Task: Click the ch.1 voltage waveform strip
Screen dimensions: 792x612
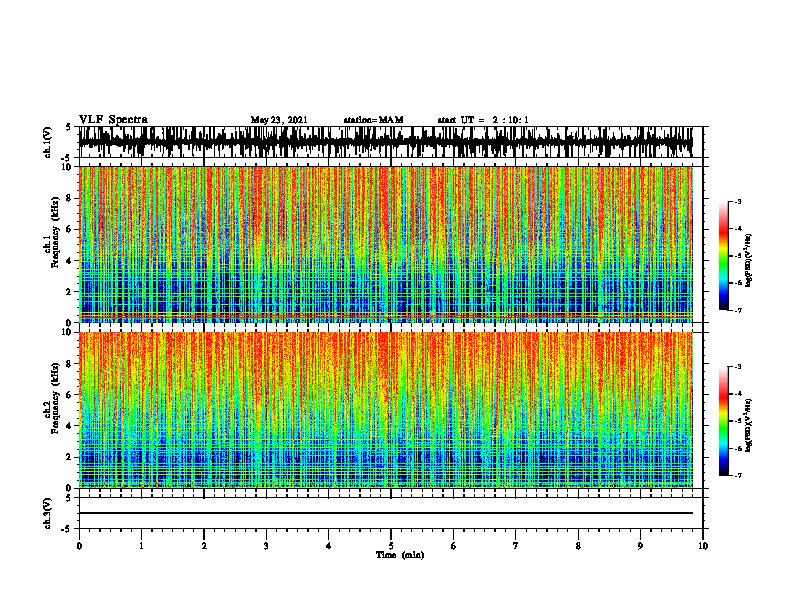Action: click(385, 142)
